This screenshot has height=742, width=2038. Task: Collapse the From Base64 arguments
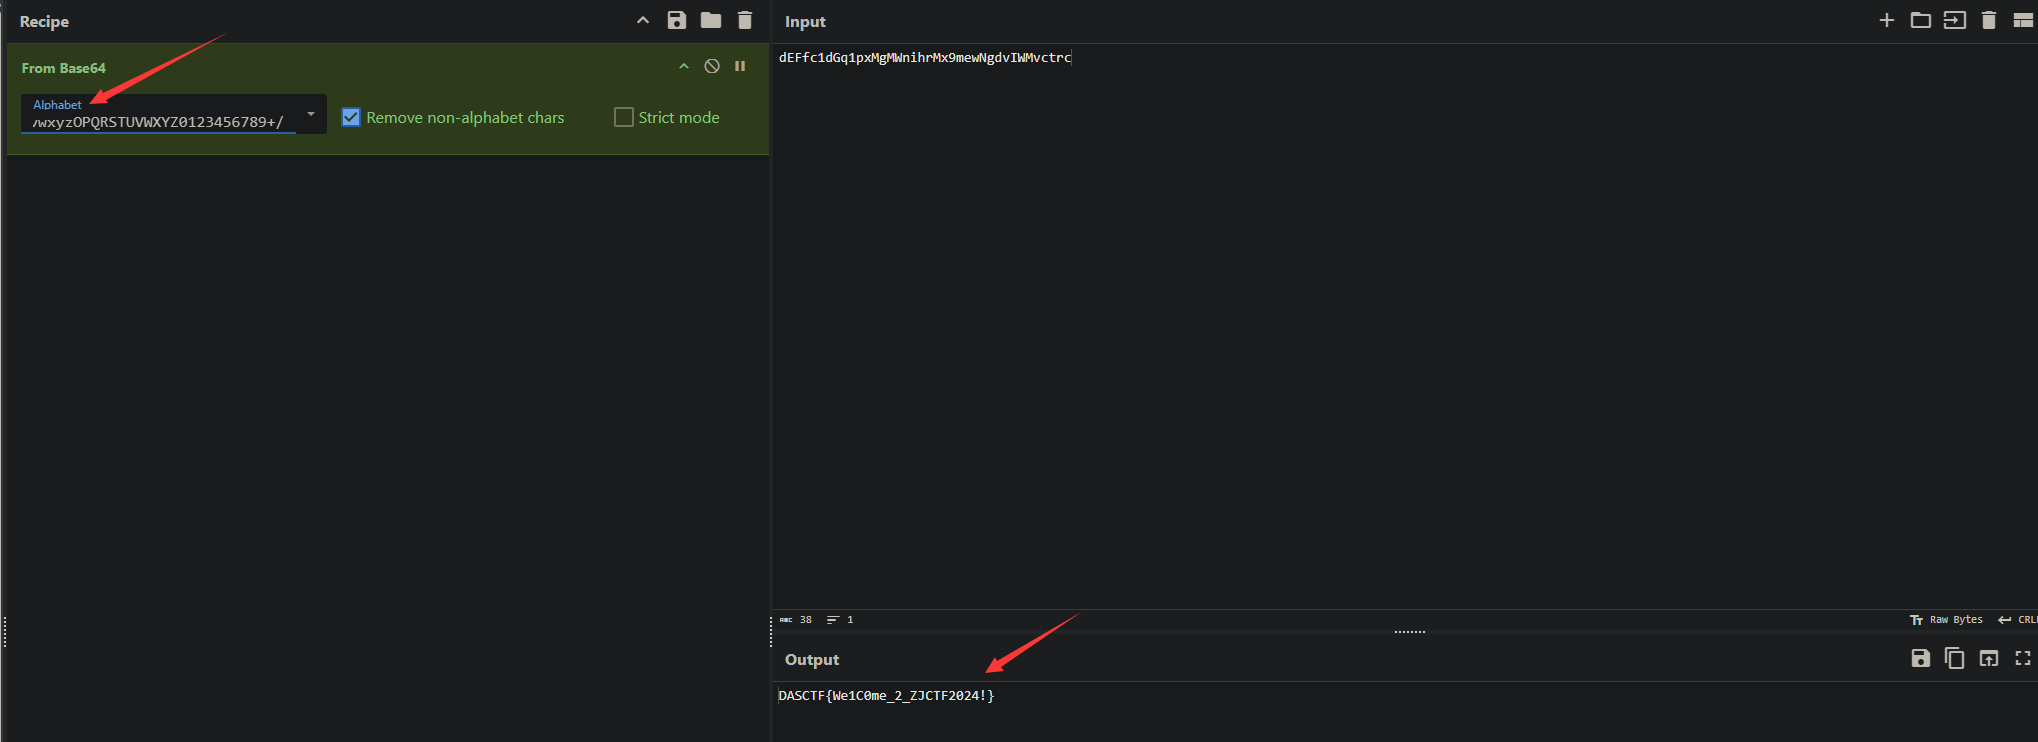click(684, 66)
